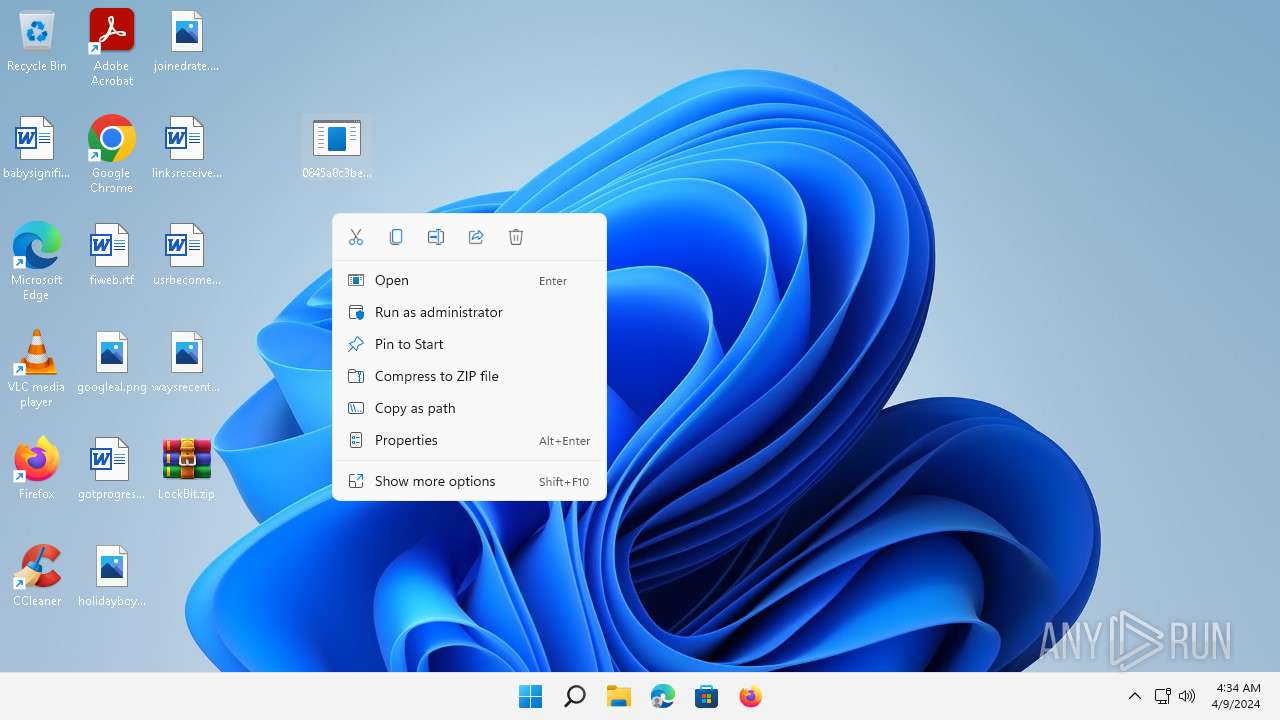Image resolution: width=1280 pixels, height=720 pixels.
Task: Select the Recycle Bin desktop icon
Action: tap(37, 42)
